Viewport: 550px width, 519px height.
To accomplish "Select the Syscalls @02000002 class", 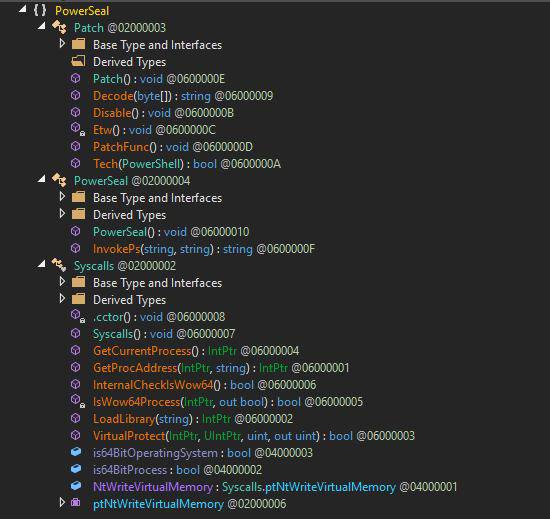I will (125, 266).
